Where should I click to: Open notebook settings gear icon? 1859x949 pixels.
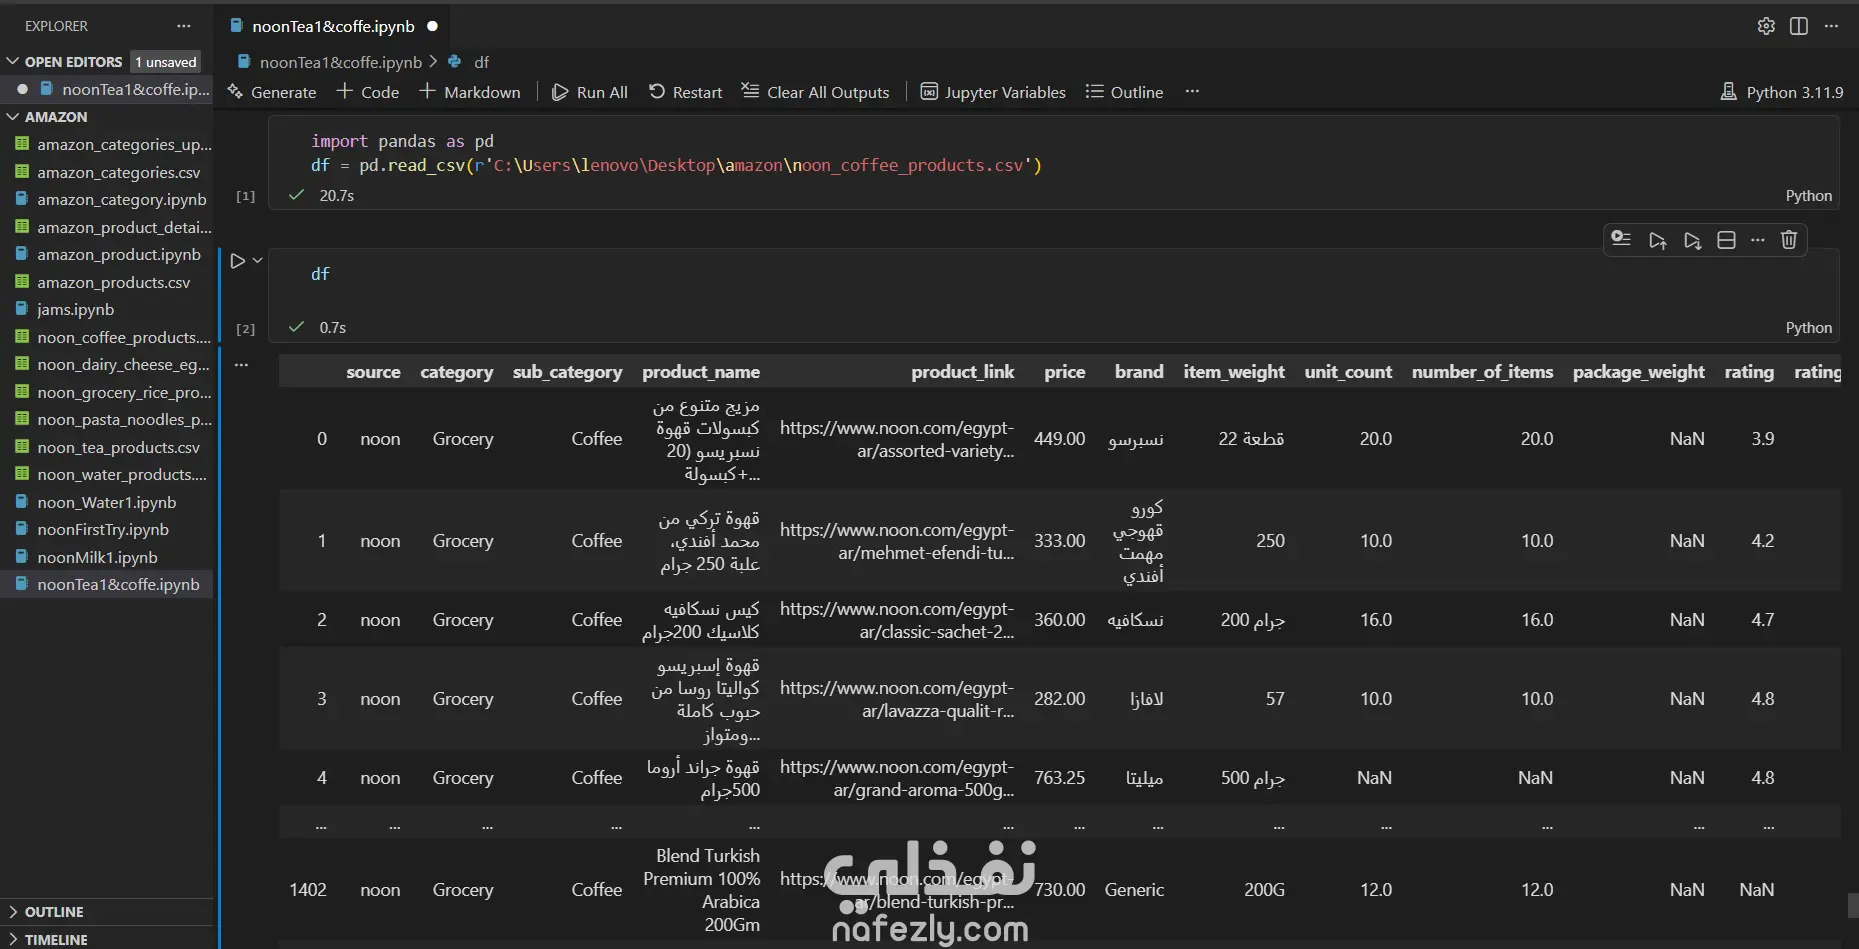pos(1766,26)
